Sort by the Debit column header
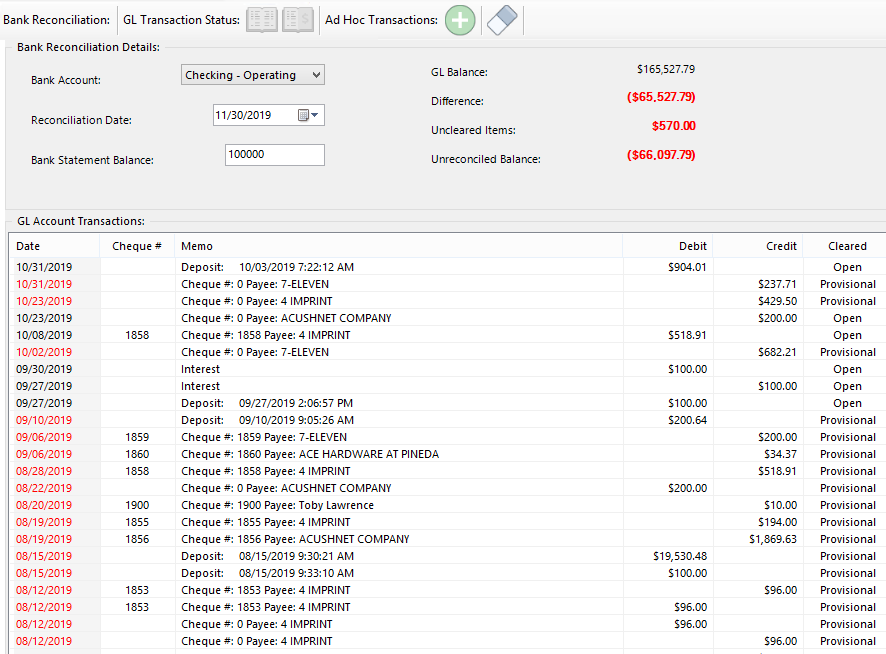The image size is (886, 654). tap(692, 246)
